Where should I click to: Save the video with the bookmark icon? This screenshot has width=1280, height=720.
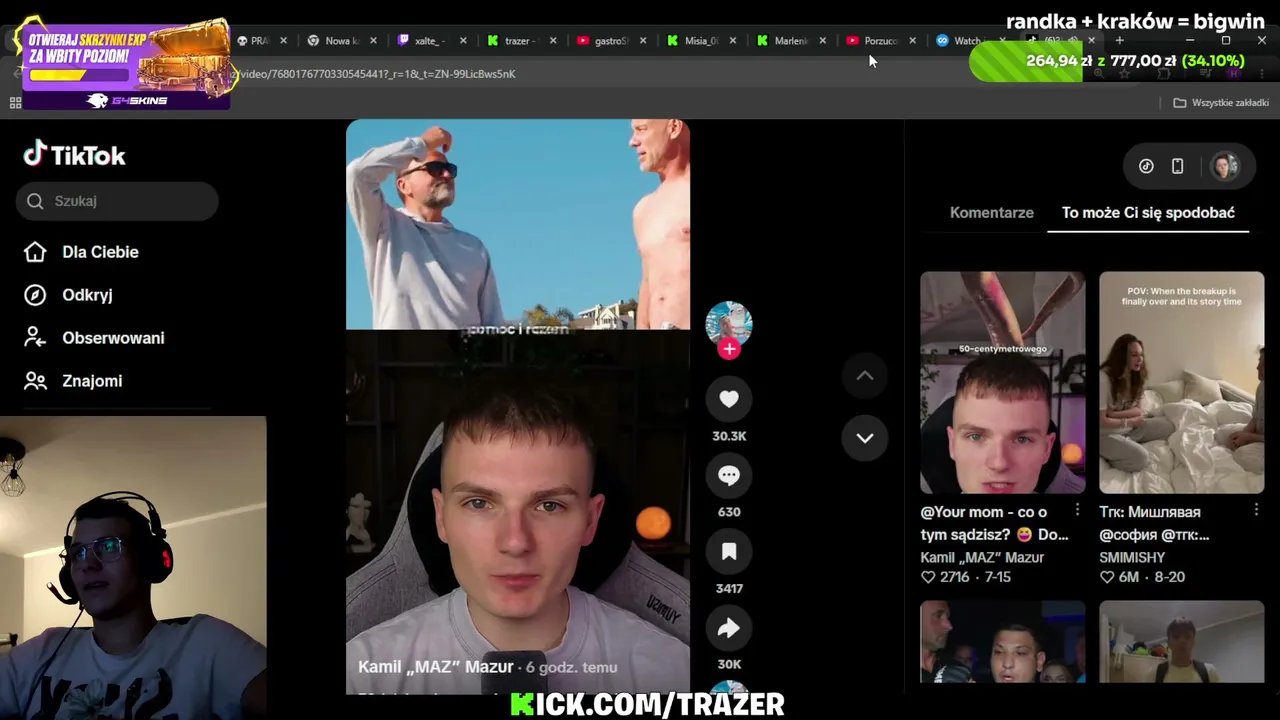pyautogui.click(x=729, y=552)
